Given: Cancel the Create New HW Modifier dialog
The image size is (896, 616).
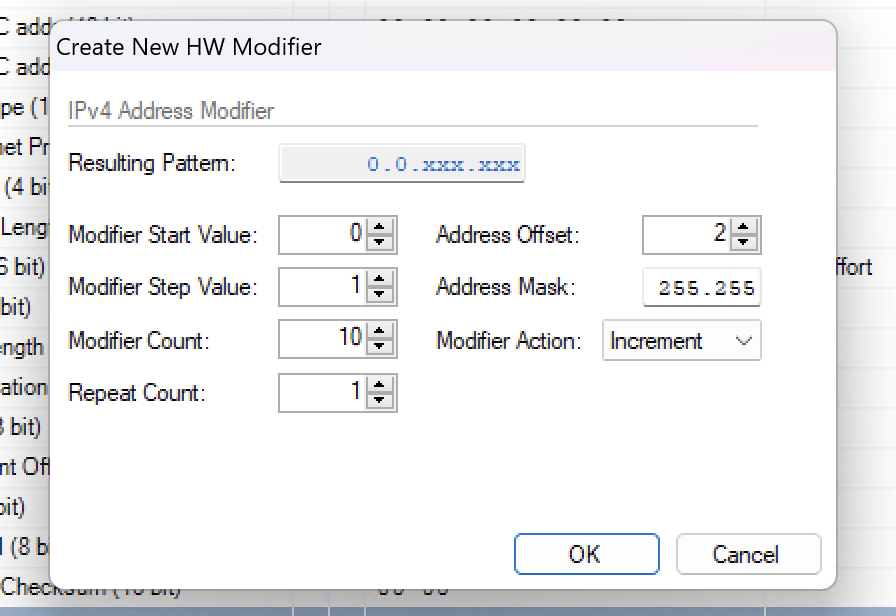Looking at the screenshot, I should (748, 554).
